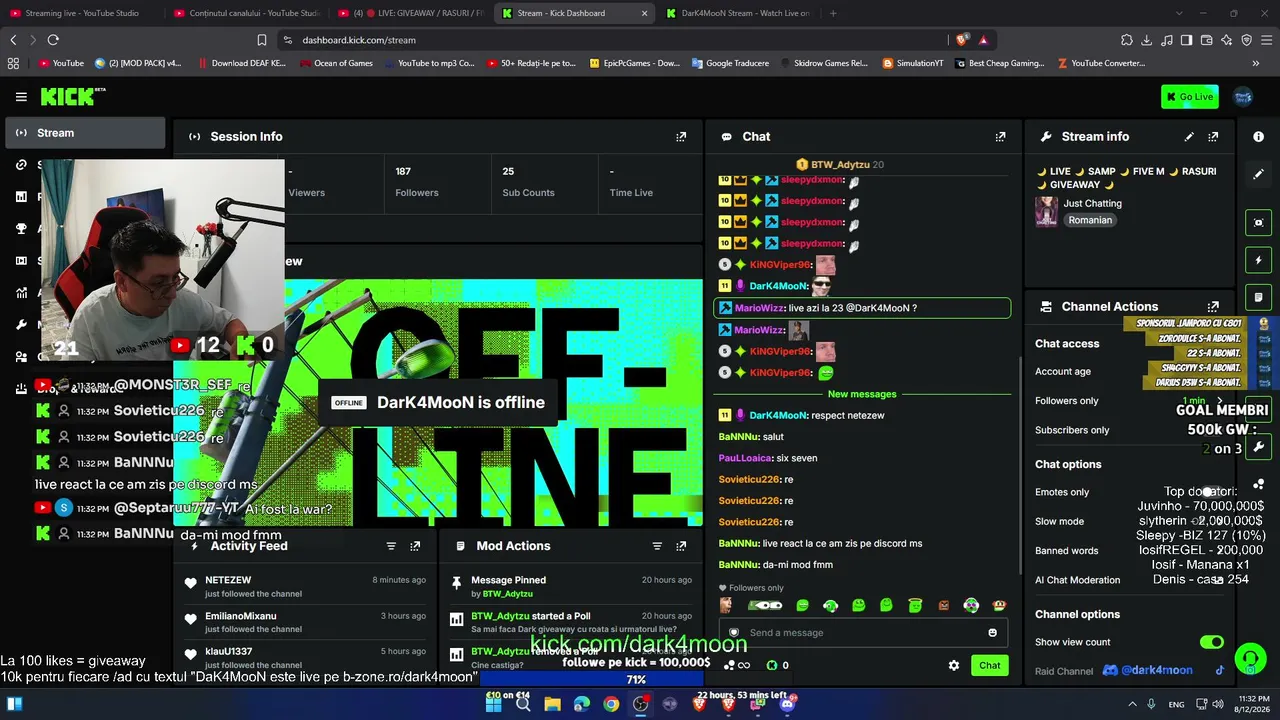The image size is (1280, 720).
Task: Pop out the Mod Actions panel
Action: (681, 546)
